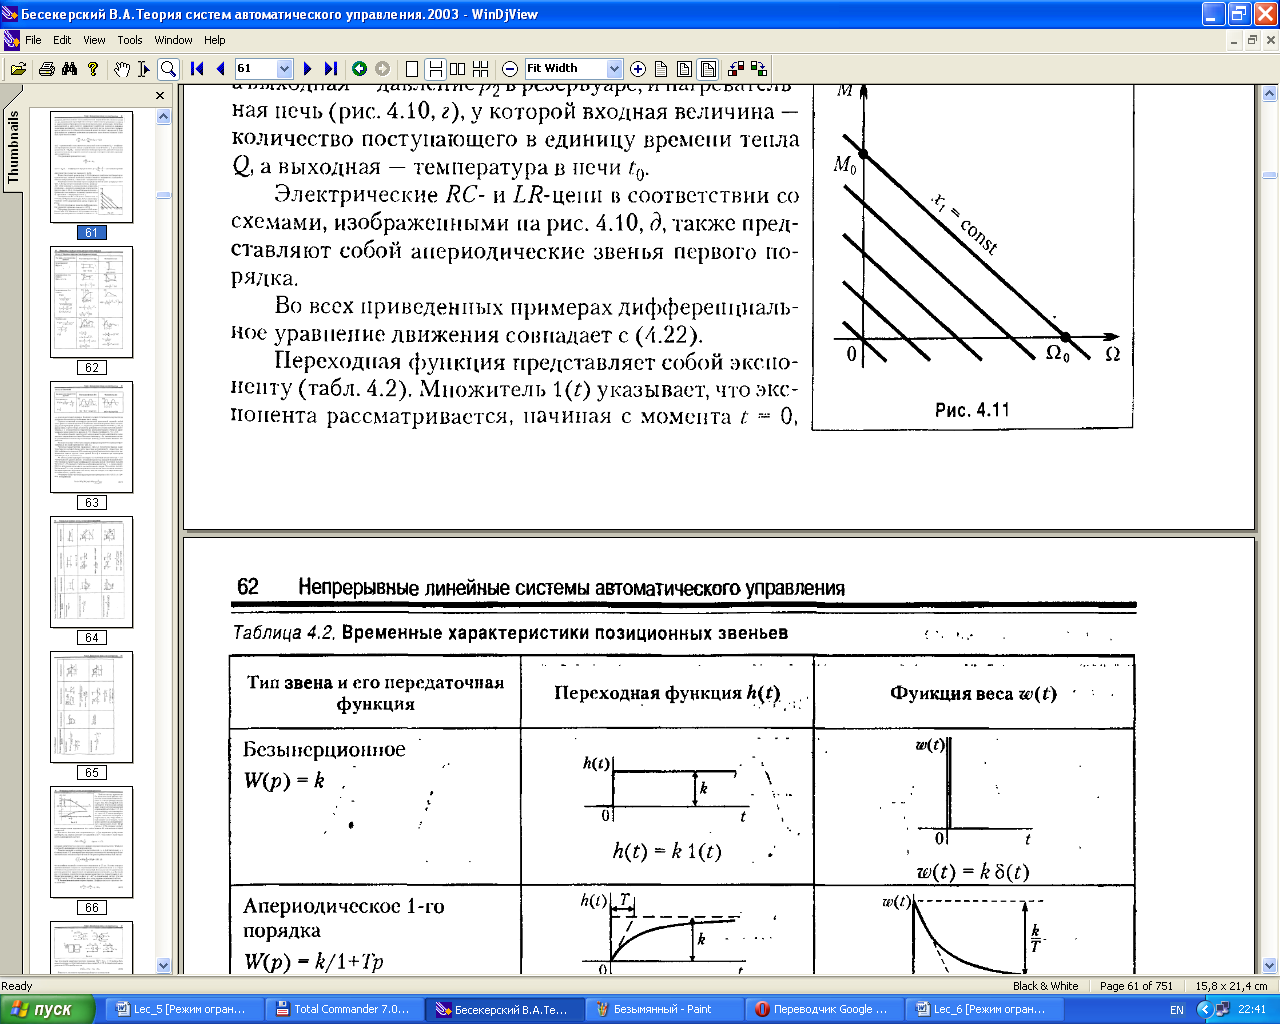Click the Page 61 of 751 status entry
This screenshot has width=1280, height=1024.
tap(1136, 986)
